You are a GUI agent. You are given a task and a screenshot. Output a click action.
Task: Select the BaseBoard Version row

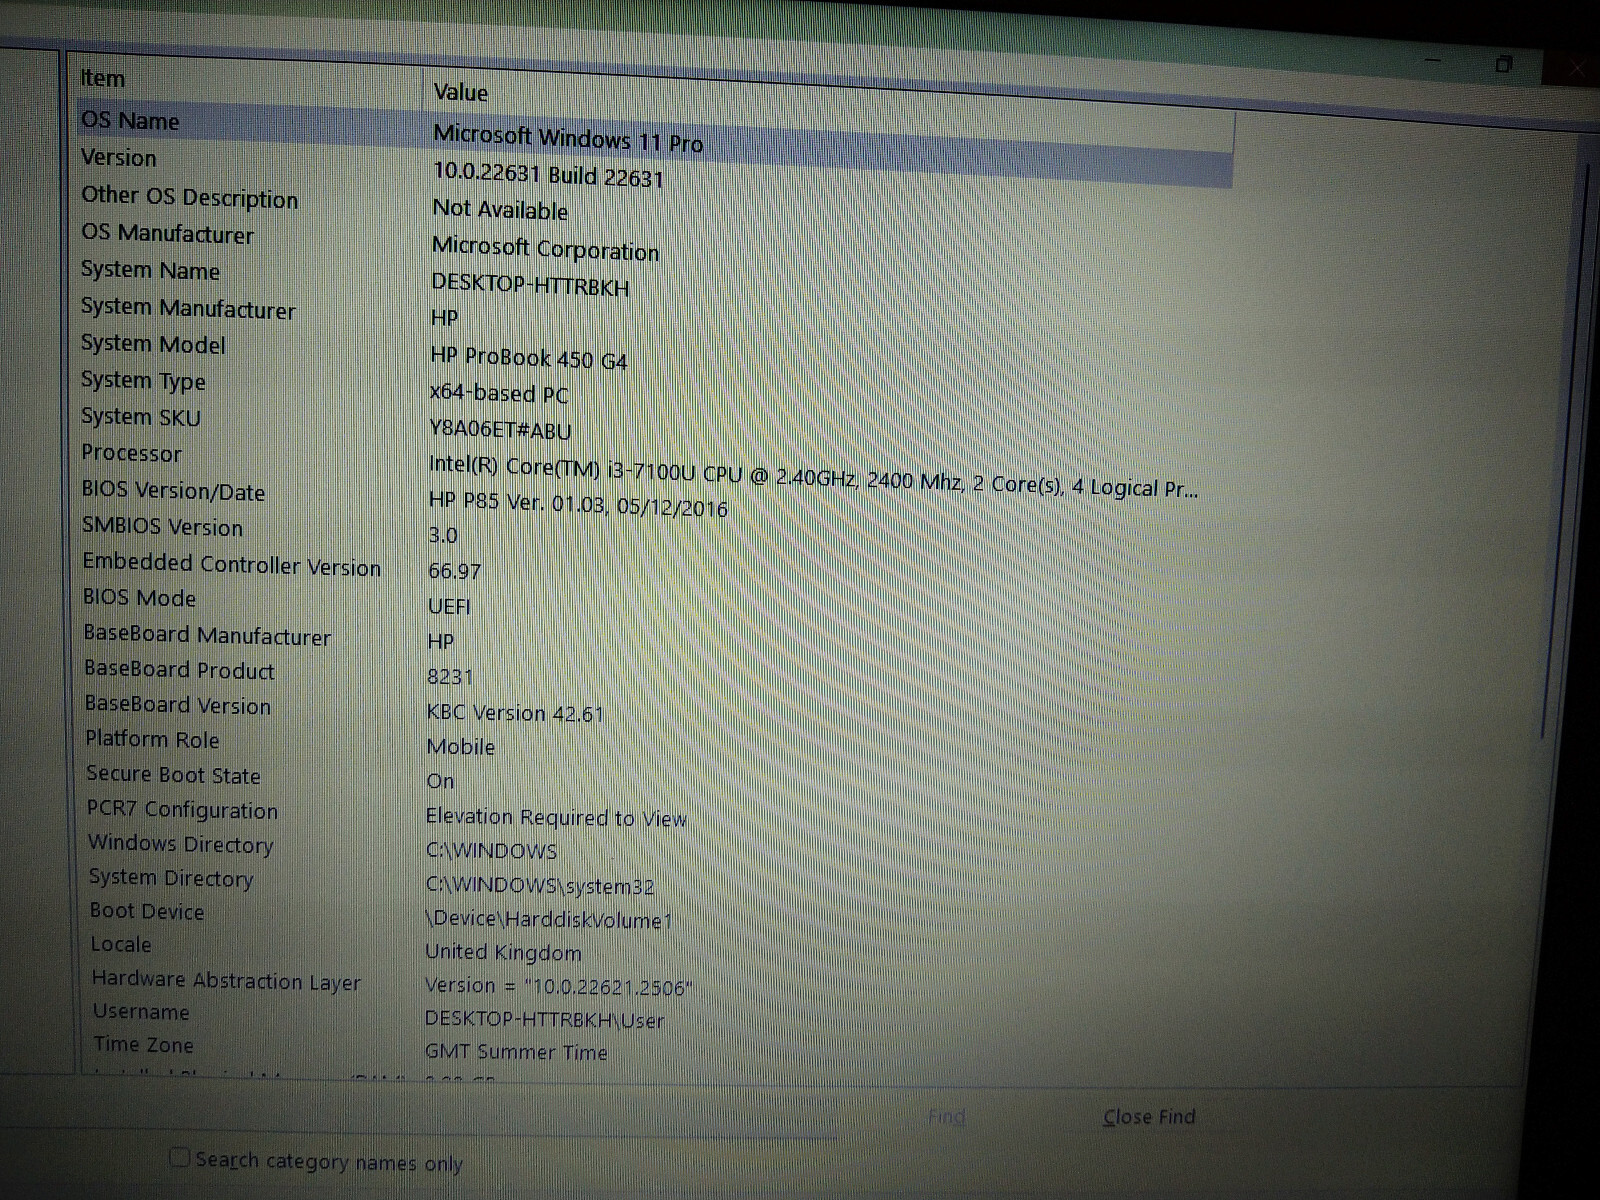point(178,705)
